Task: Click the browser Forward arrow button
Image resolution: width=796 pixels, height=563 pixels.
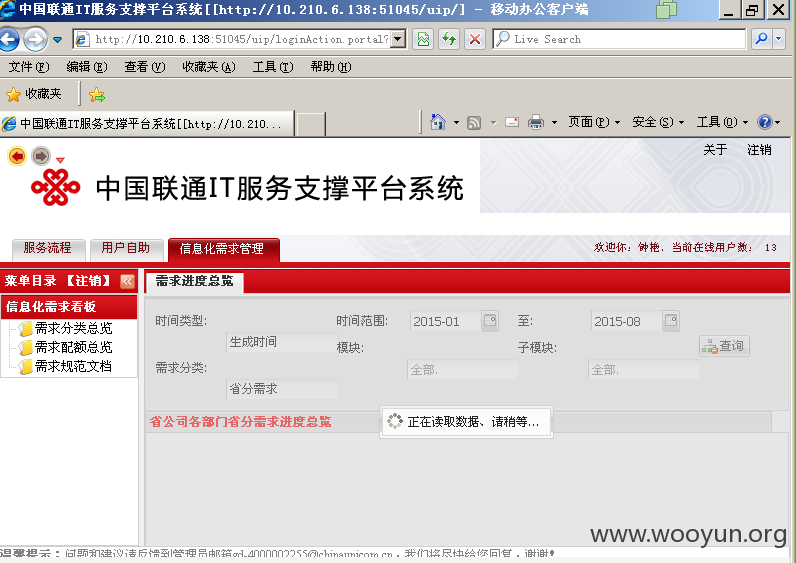Action: click(x=36, y=39)
